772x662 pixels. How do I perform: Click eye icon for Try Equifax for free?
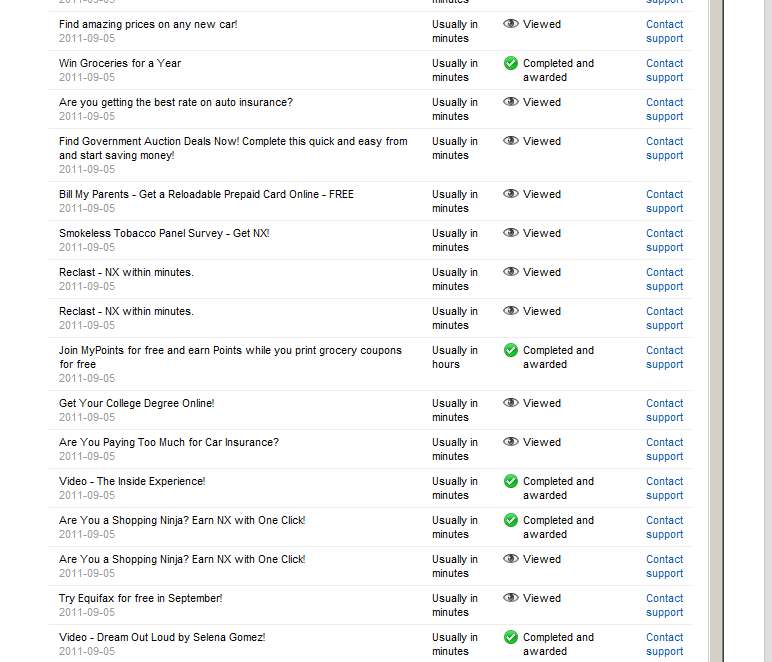point(511,598)
